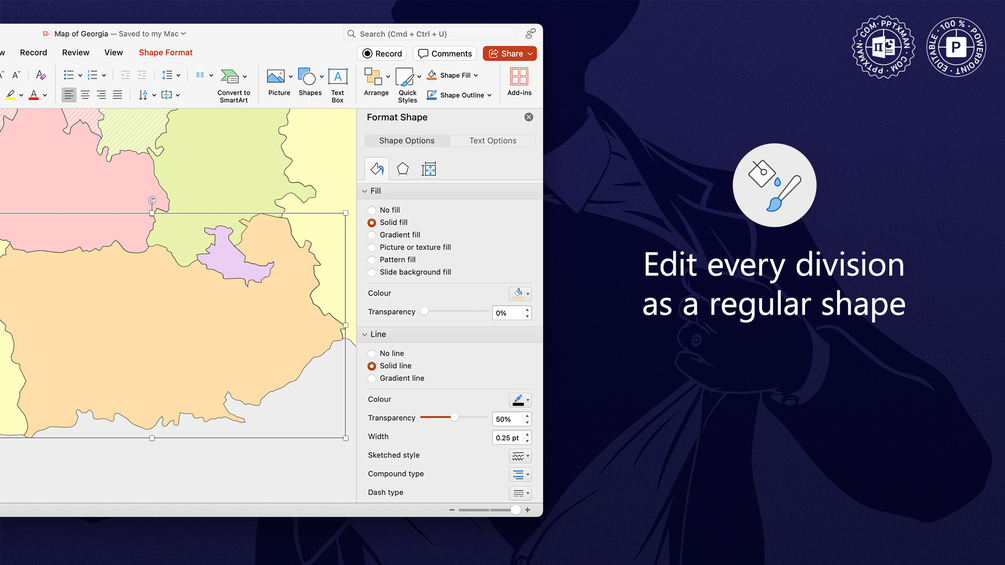Select the Pattern fill option
The width and height of the screenshot is (1005, 565).
coord(372,259)
